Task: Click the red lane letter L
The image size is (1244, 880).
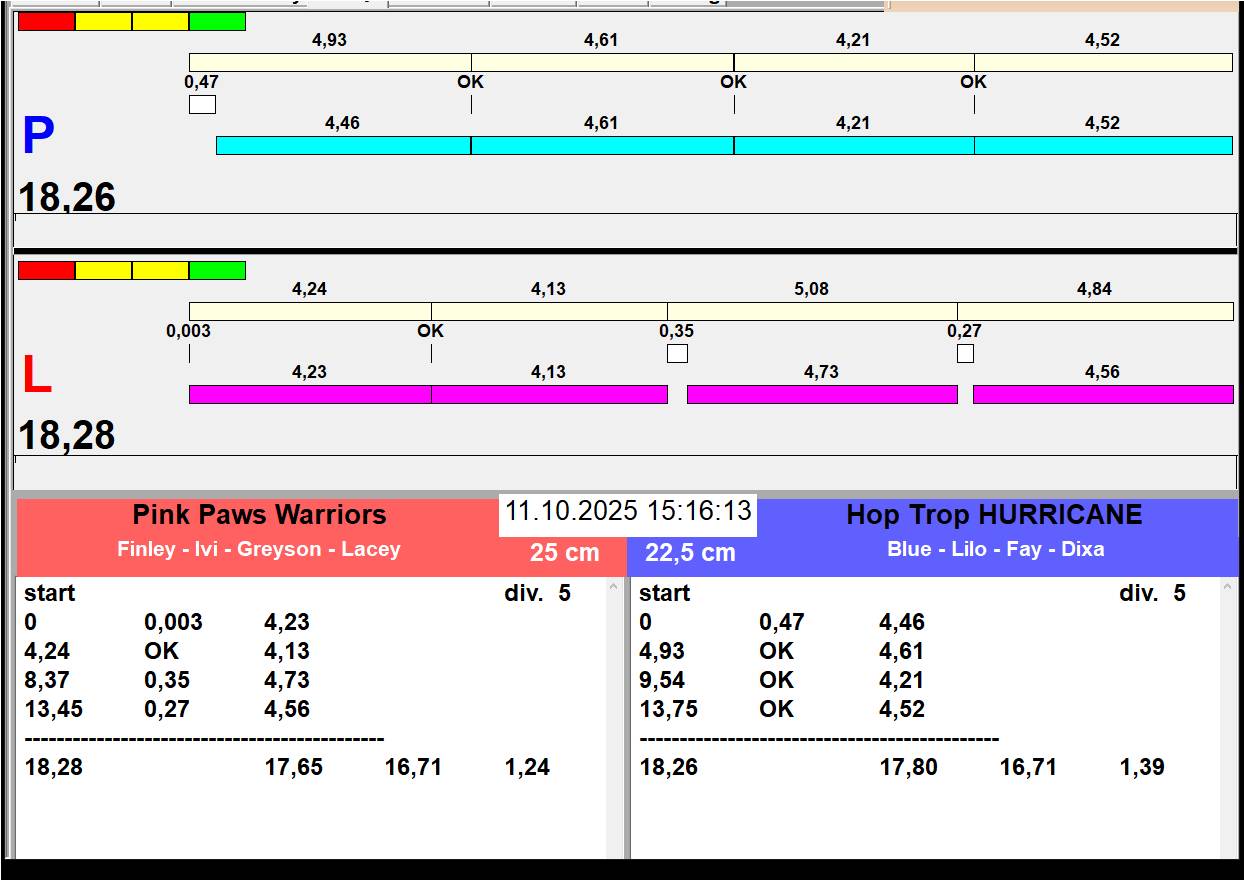Action: 36,375
